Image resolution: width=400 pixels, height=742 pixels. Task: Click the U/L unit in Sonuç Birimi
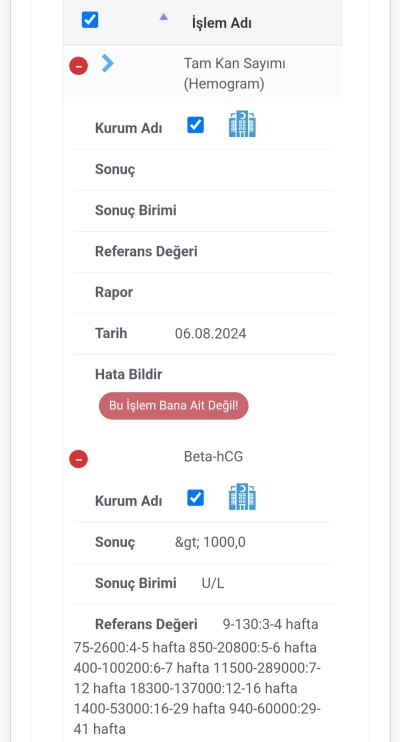click(x=213, y=583)
